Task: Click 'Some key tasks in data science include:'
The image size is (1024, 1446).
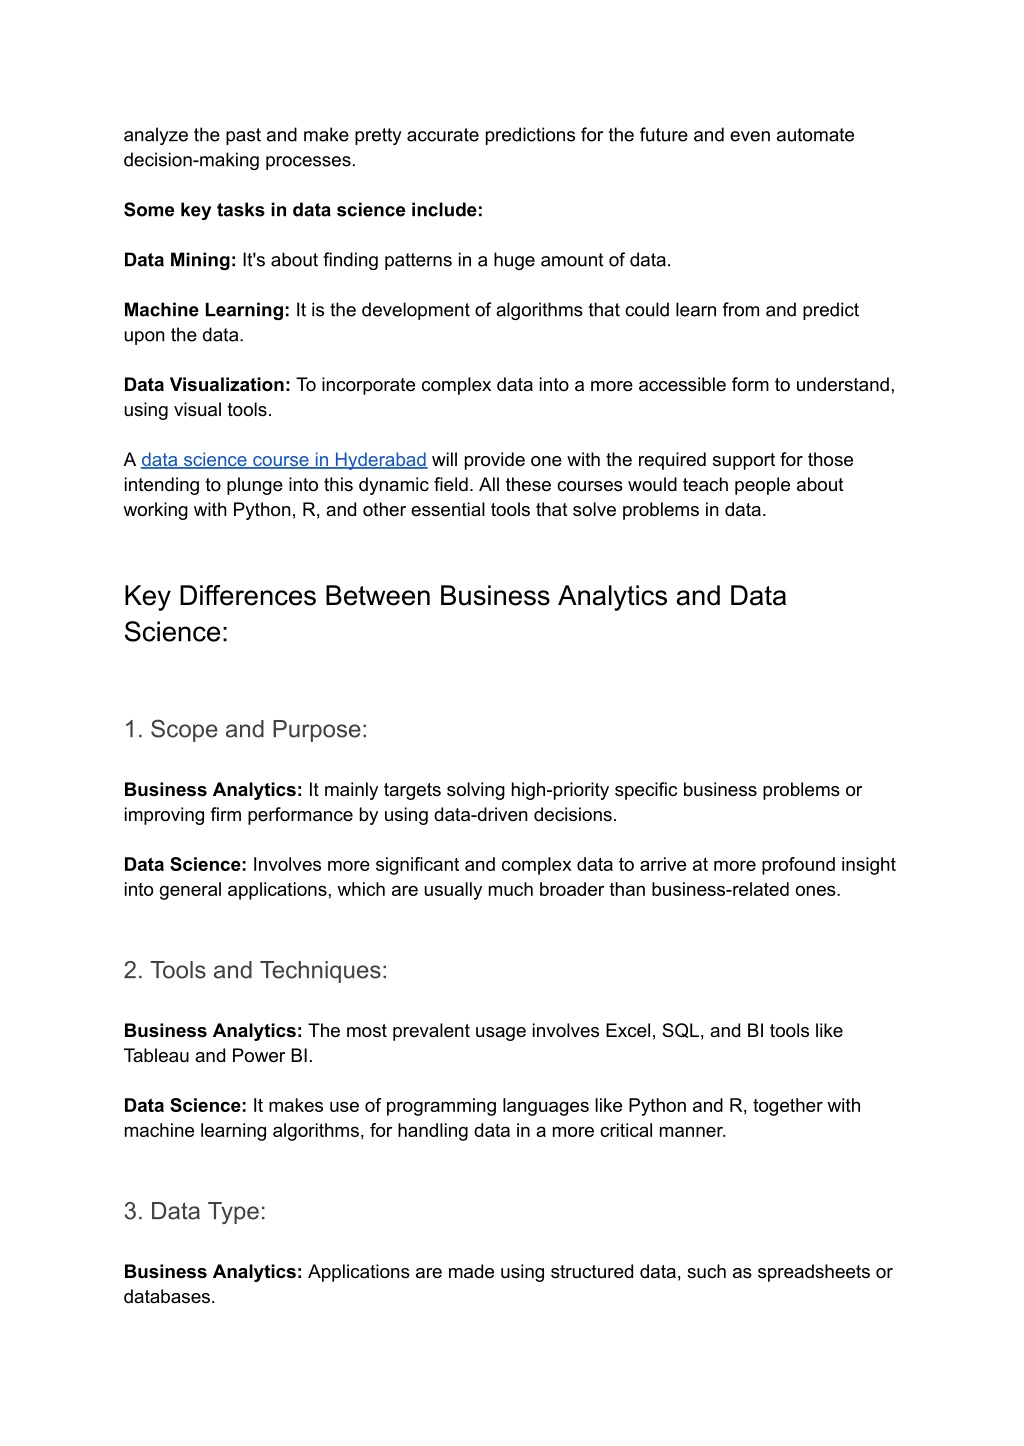Action: click(x=303, y=210)
